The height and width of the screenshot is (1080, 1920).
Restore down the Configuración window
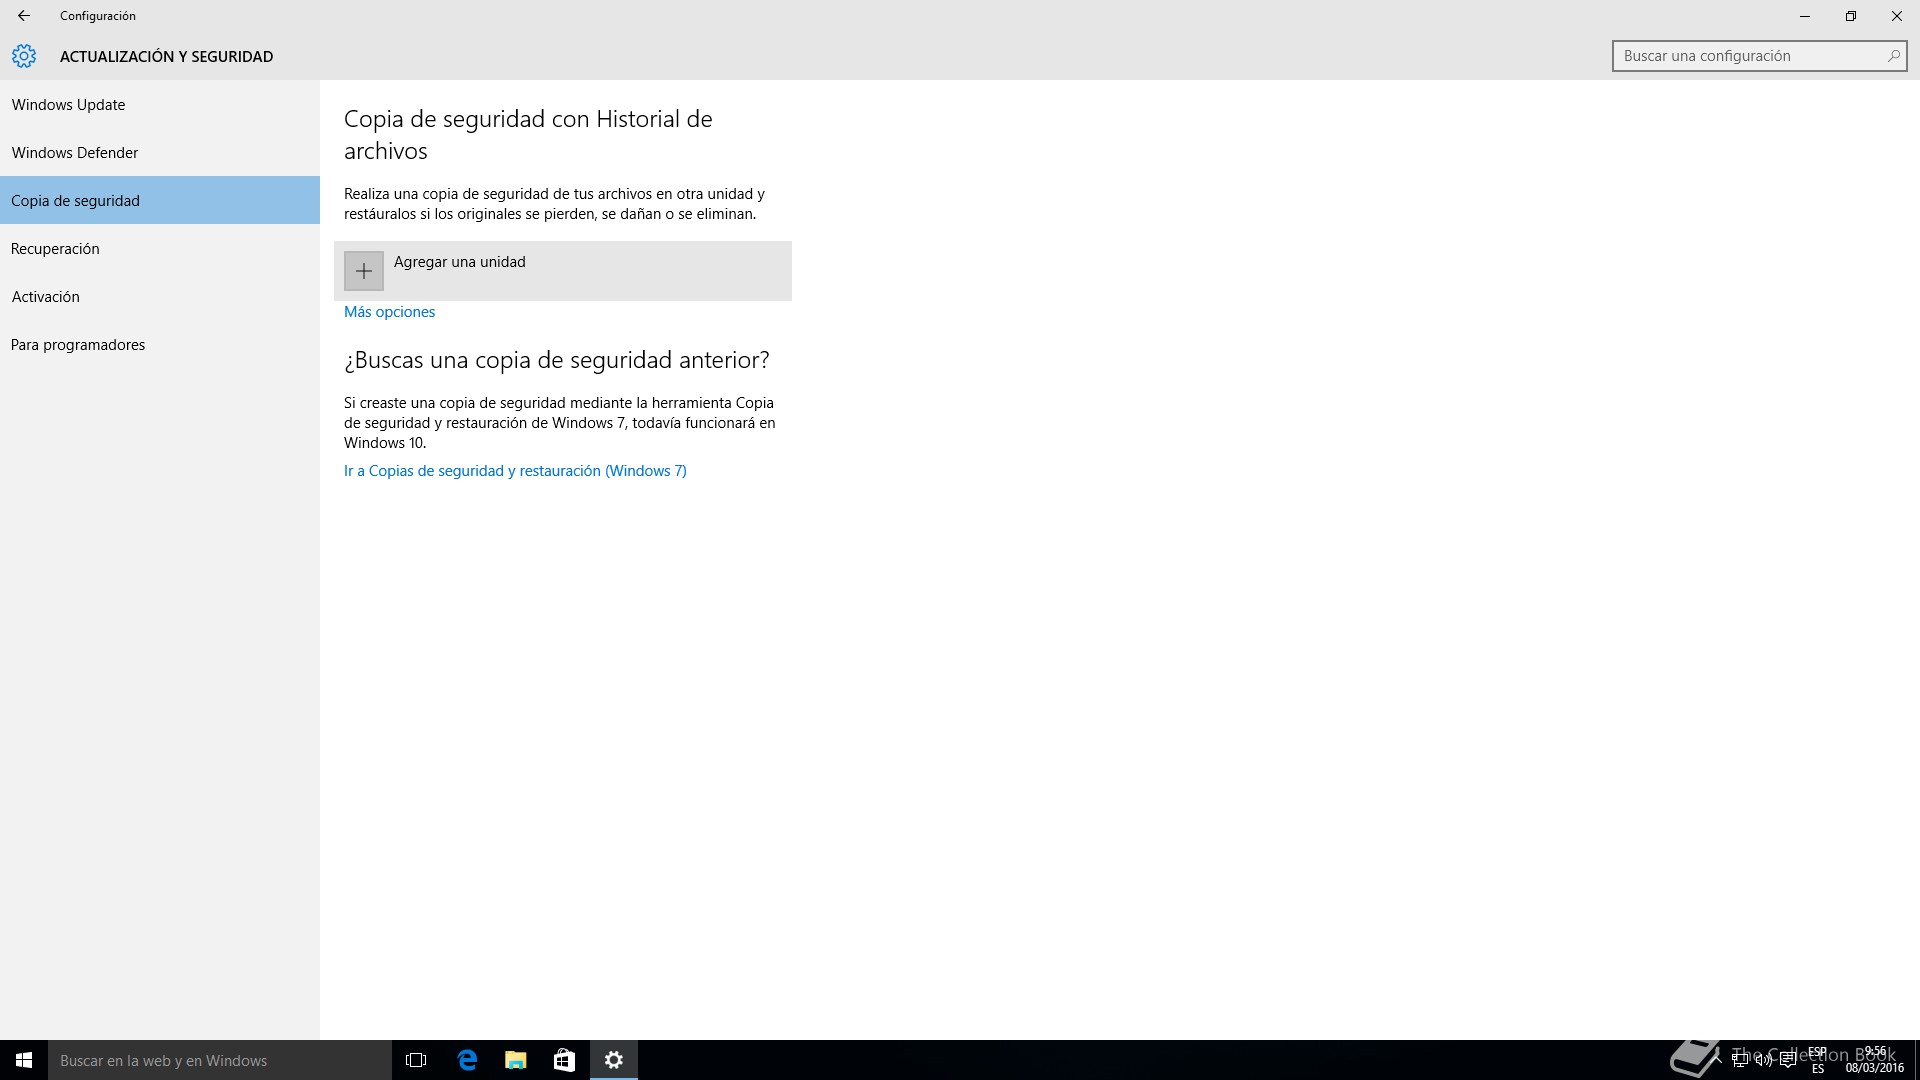(1851, 16)
